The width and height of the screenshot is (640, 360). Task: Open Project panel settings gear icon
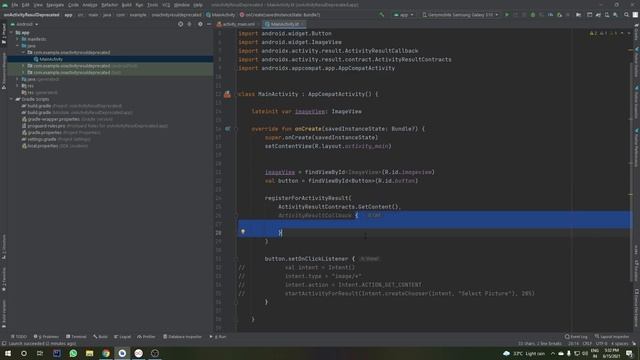(200, 24)
